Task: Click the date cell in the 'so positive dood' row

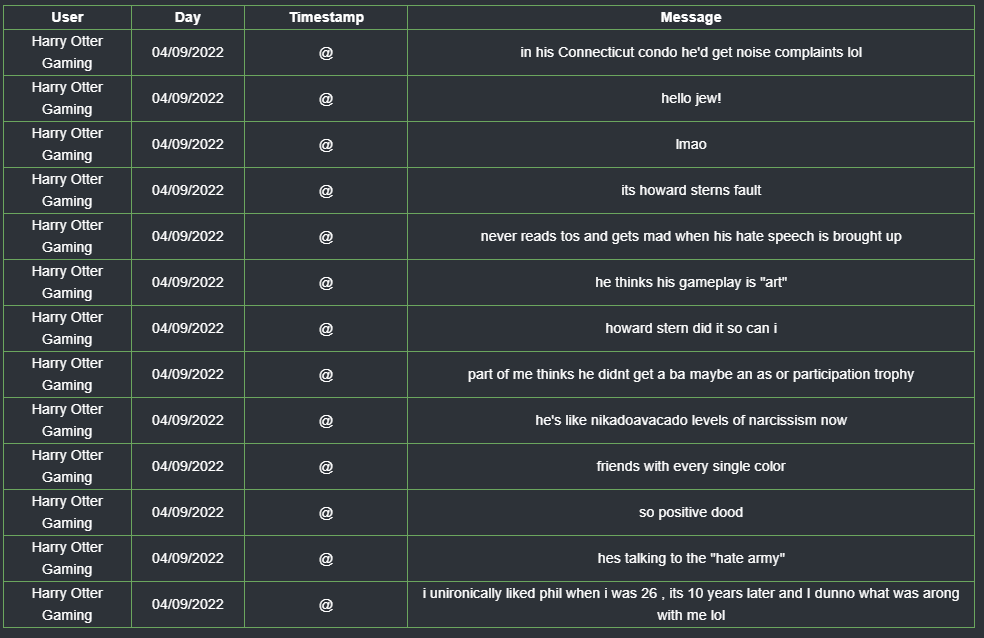Action: (188, 513)
